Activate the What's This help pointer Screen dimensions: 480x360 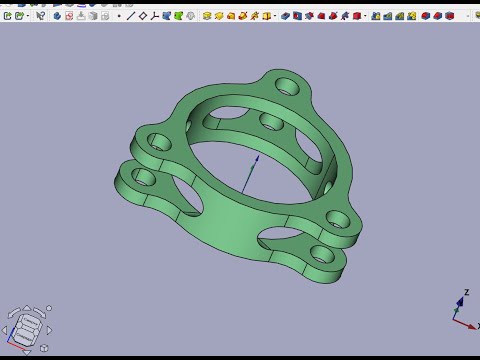click(41, 16)
